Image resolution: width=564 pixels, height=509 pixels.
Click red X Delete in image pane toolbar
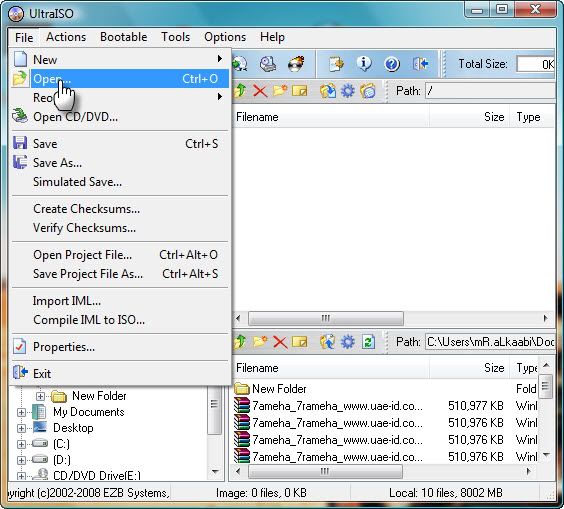click(260, 91)
